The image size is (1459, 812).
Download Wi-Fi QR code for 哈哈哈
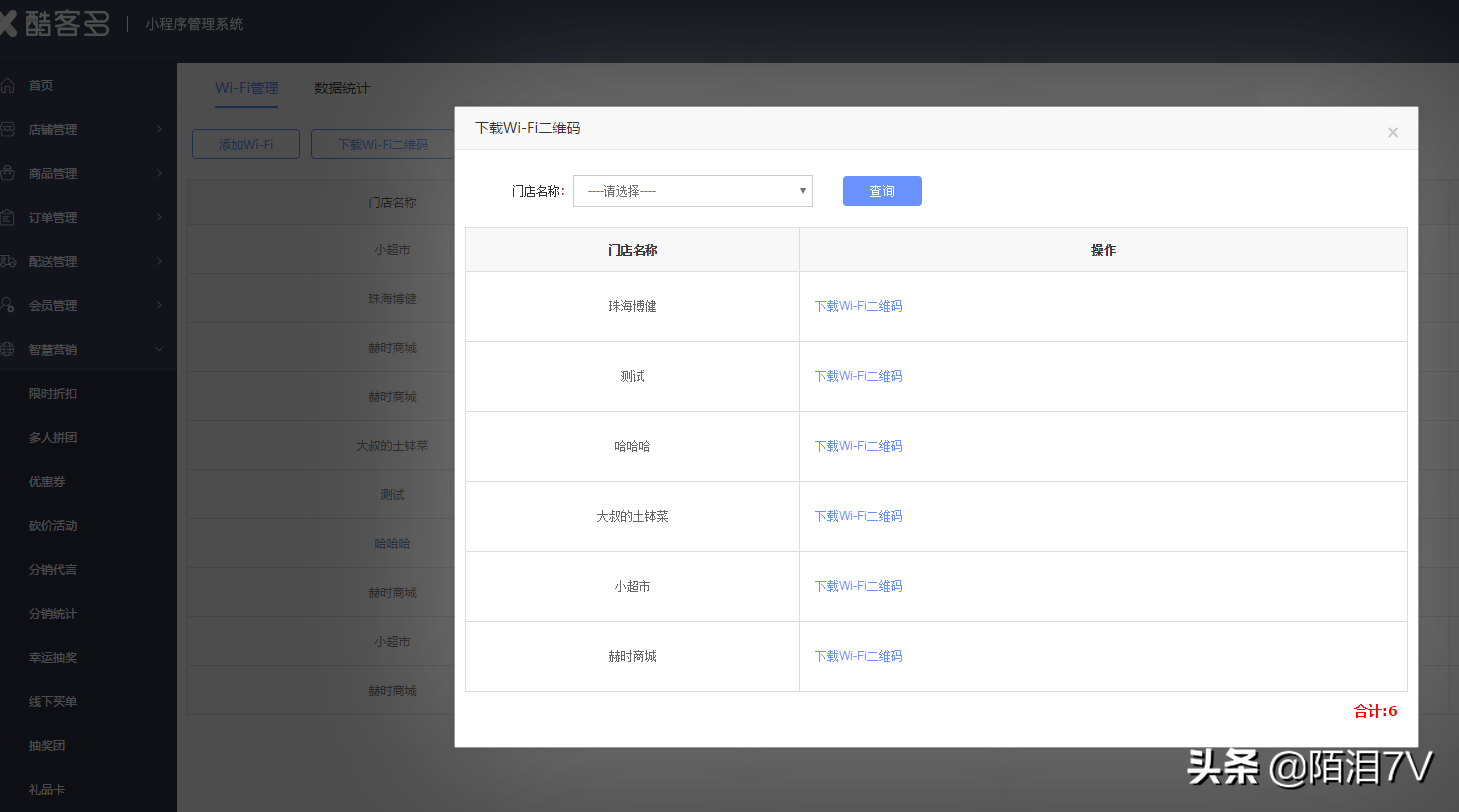[x=858, y=446]
